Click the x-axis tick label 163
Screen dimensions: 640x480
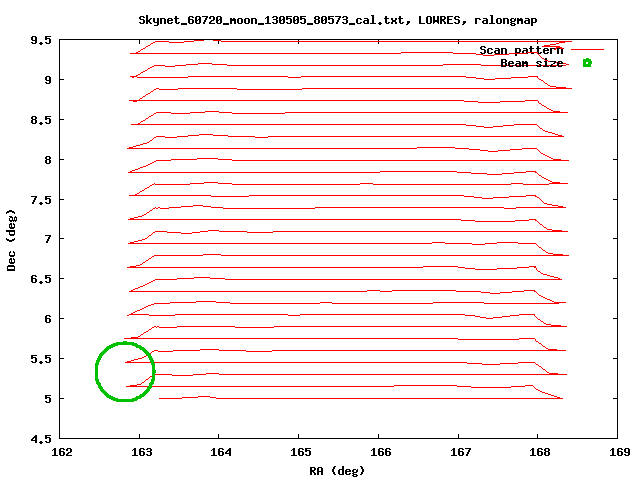[x=141, y=452]
